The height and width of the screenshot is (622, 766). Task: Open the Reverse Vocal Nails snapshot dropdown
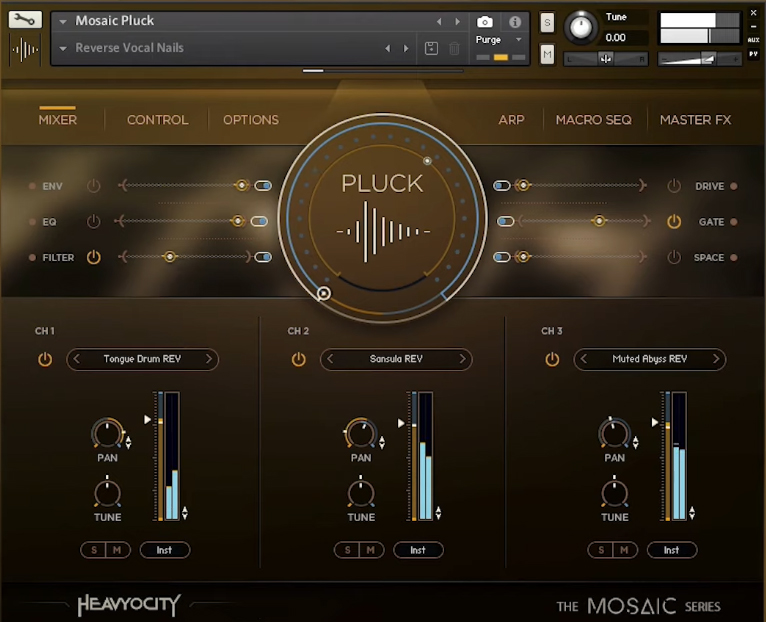coord(63,48)
